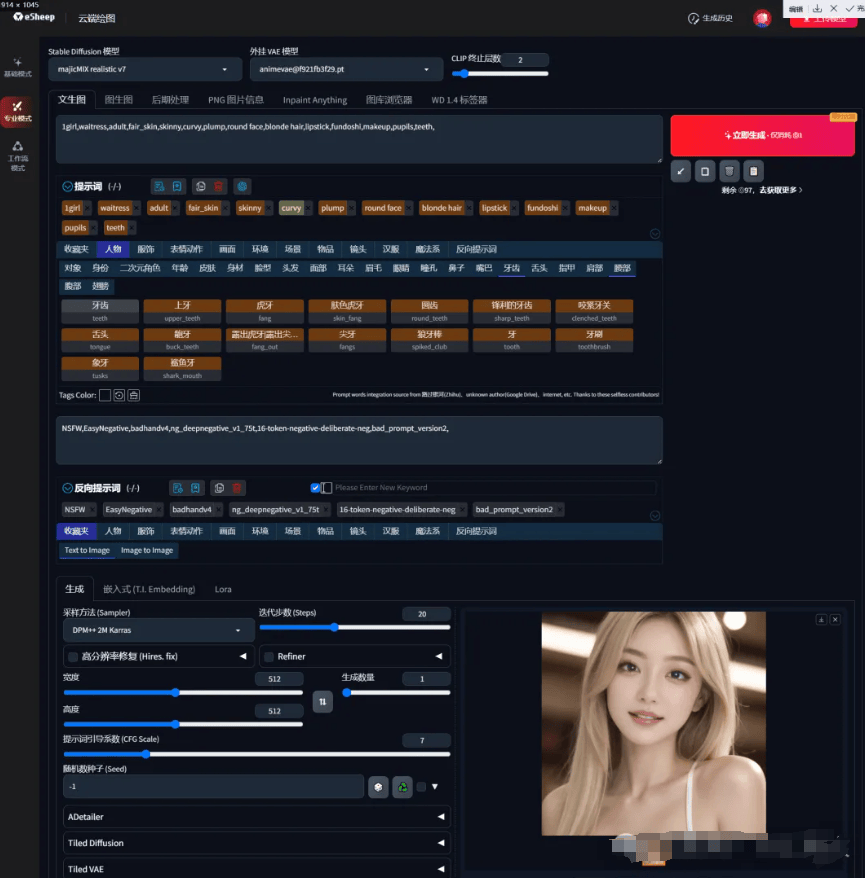Image resolution: width=865 pixels, height=878 pixels.
Task: Click the clipboard icon below the generate button
Action: 753,171
